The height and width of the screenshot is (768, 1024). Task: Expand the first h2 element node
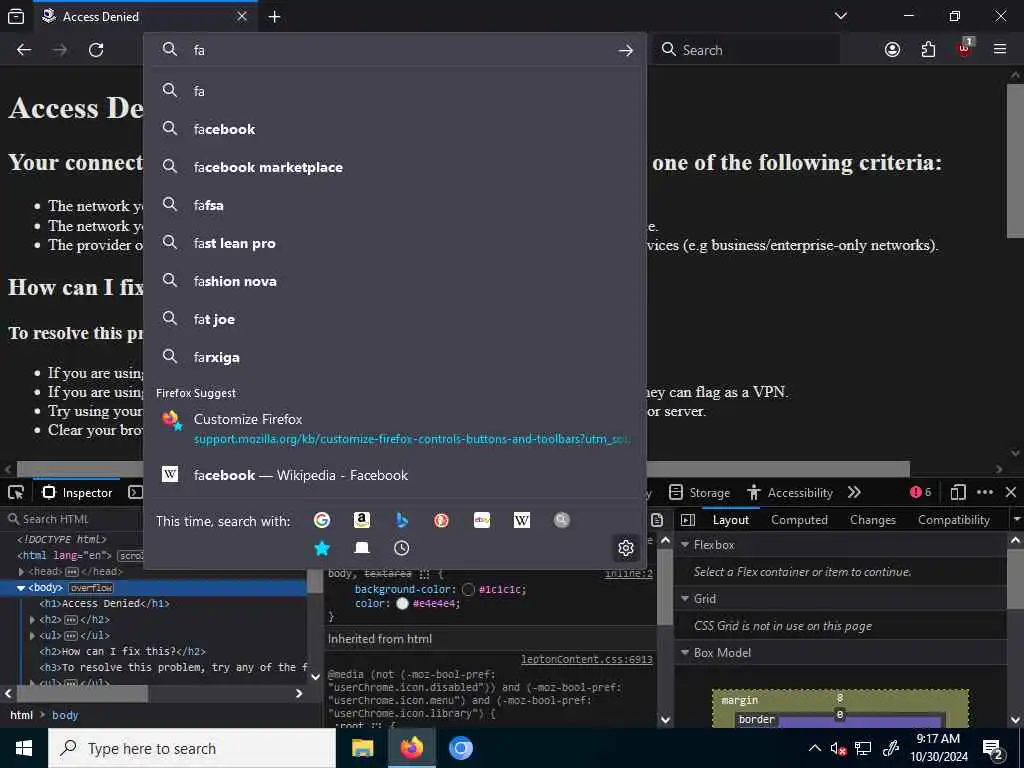(x=33, y=620)
